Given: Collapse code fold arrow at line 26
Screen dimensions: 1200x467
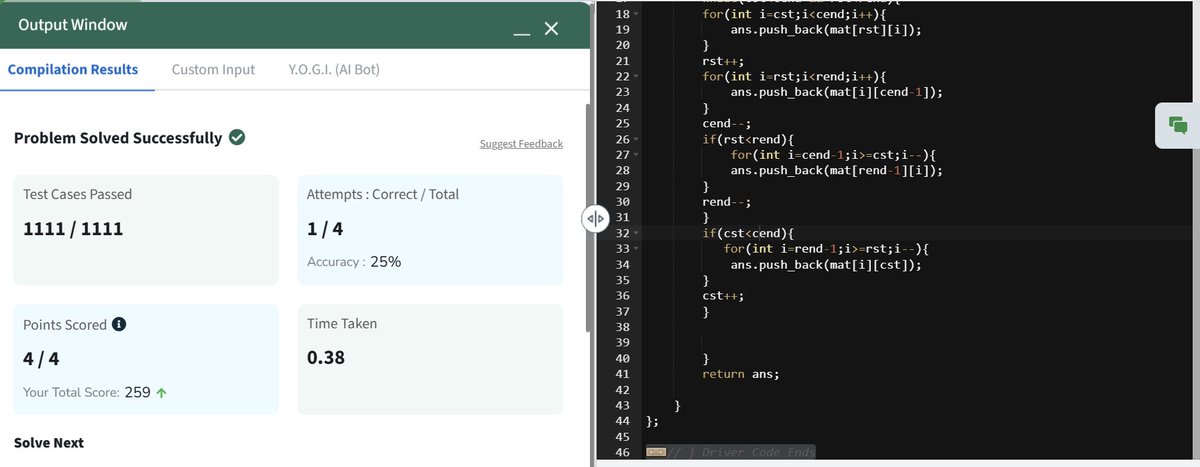Looking at the screenshot, I should (636, 139).
